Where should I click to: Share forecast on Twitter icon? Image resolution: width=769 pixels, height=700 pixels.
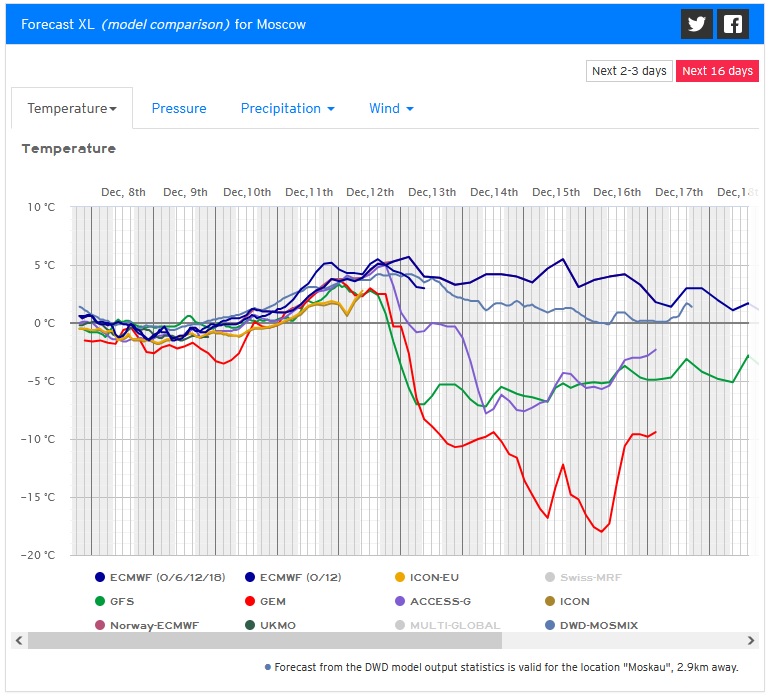(696, 24)
